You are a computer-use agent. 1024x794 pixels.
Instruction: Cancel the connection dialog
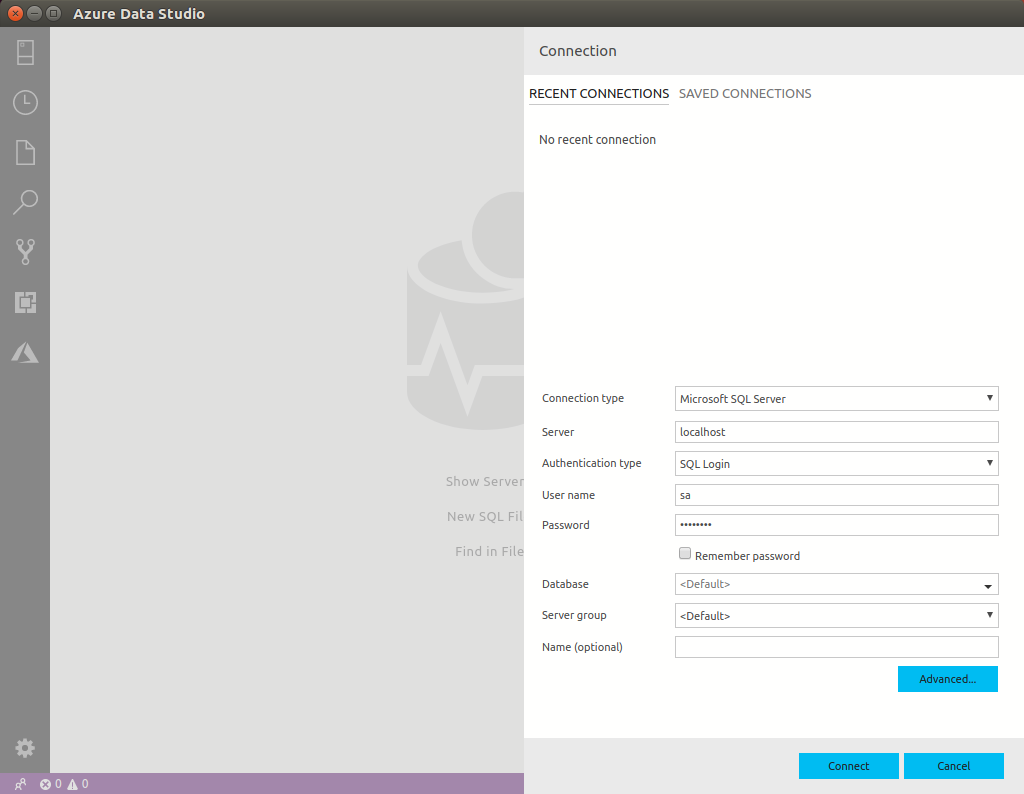(x=953, y=766)
